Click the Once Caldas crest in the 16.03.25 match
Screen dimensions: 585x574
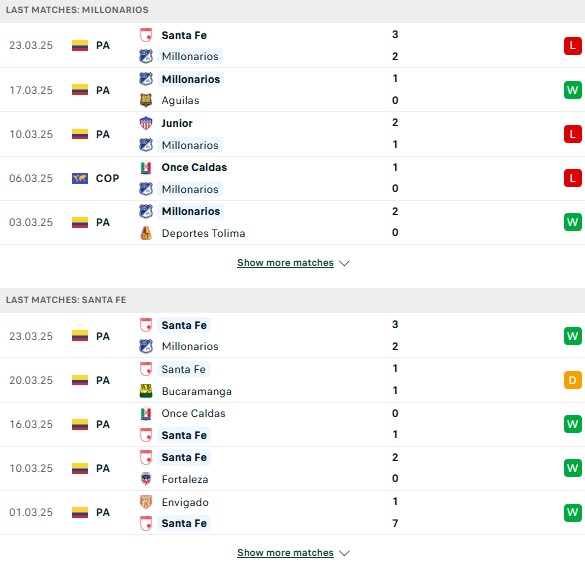pyautogui.click(x=146, y=413)
